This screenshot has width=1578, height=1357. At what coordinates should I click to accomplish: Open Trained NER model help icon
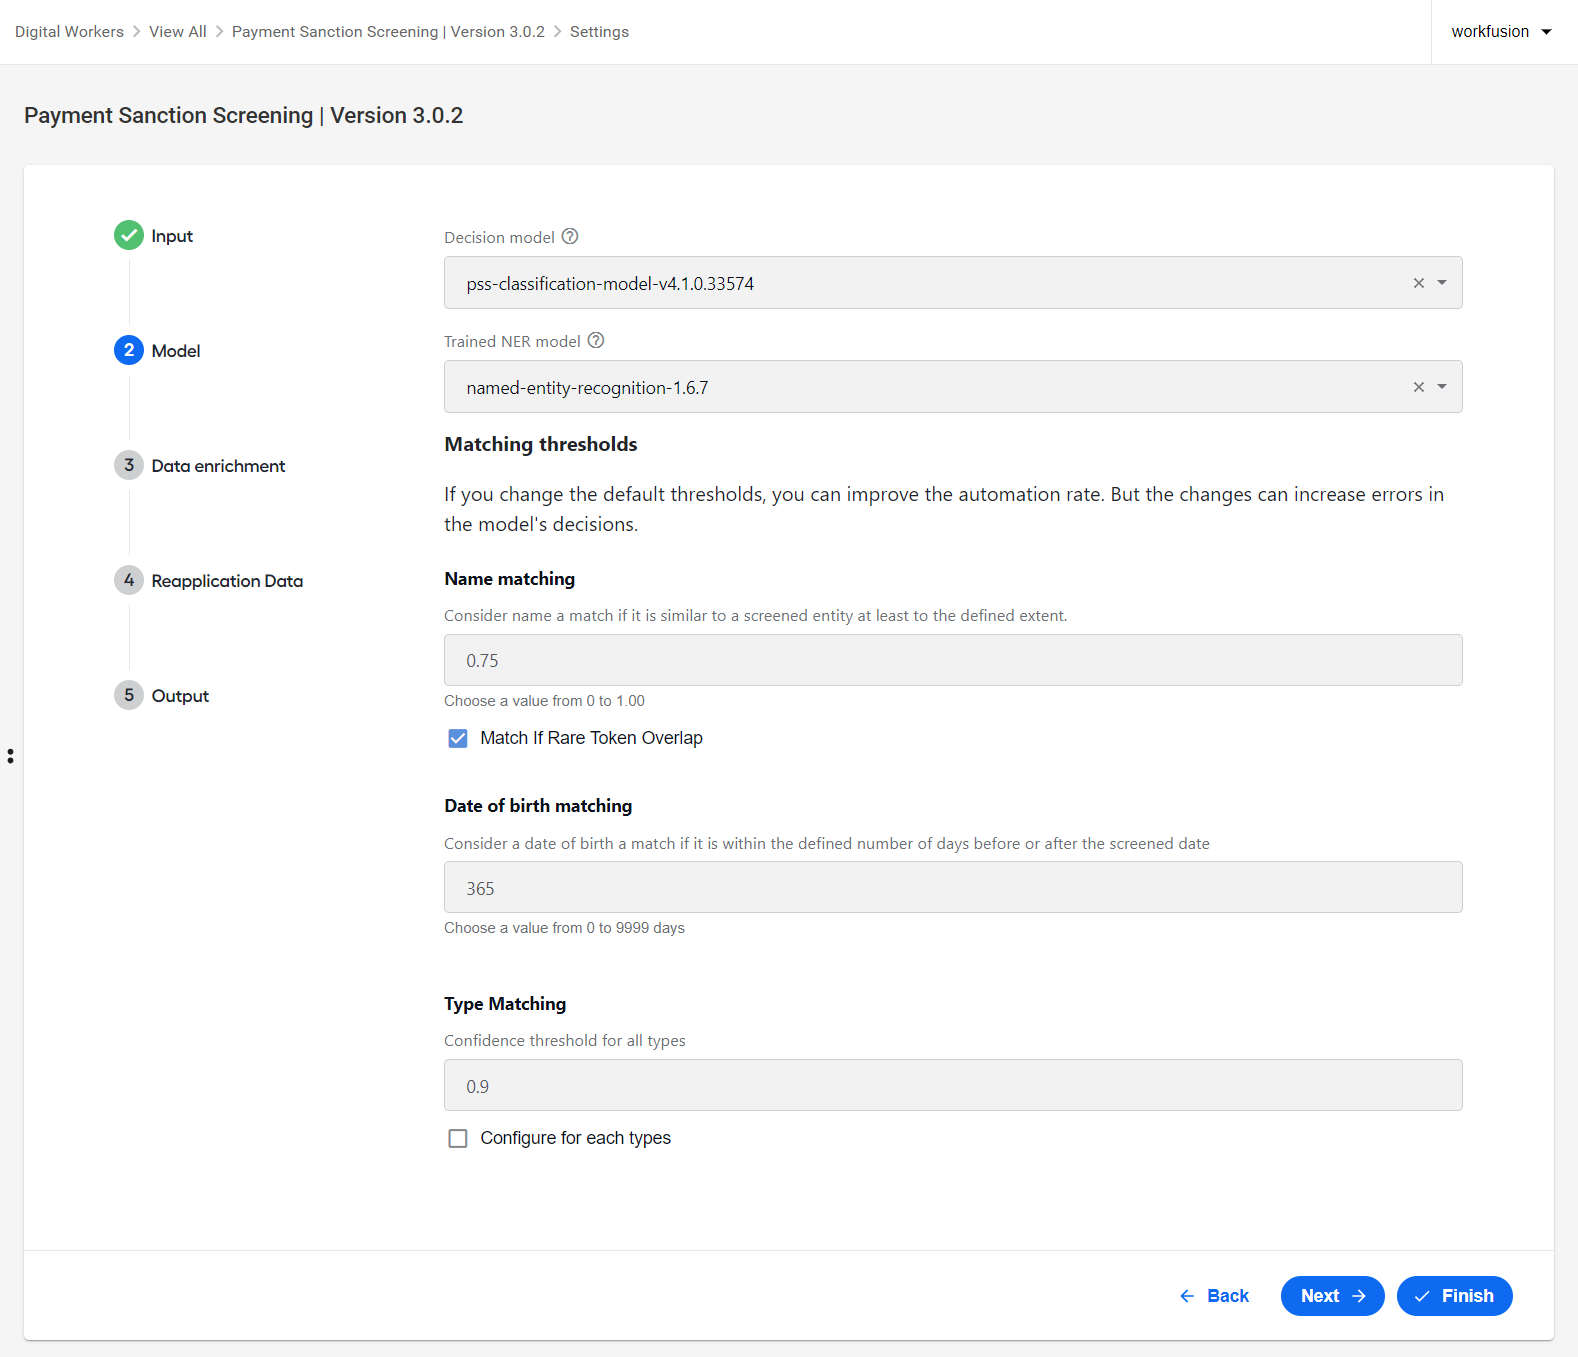coord(596,341)
